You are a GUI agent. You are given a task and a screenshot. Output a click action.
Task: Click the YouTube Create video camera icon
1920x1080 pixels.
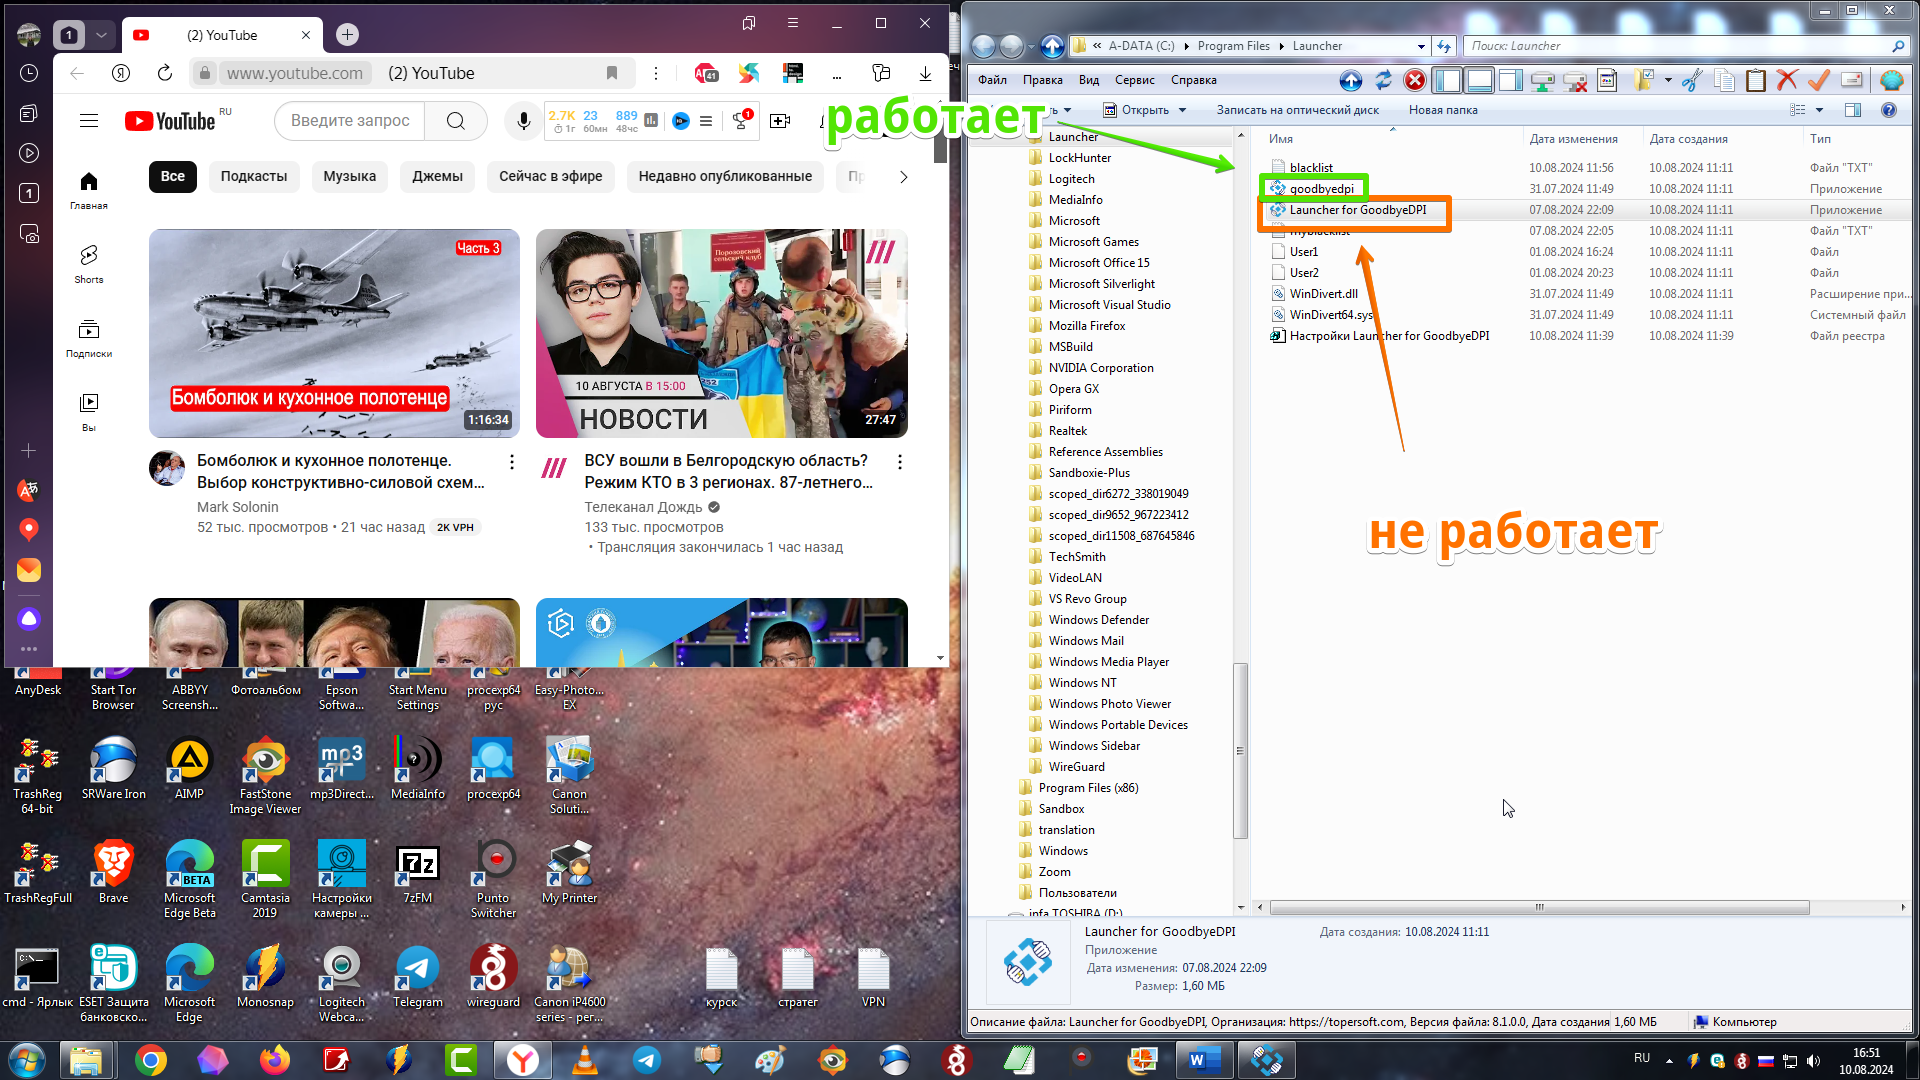coord(780,121)
